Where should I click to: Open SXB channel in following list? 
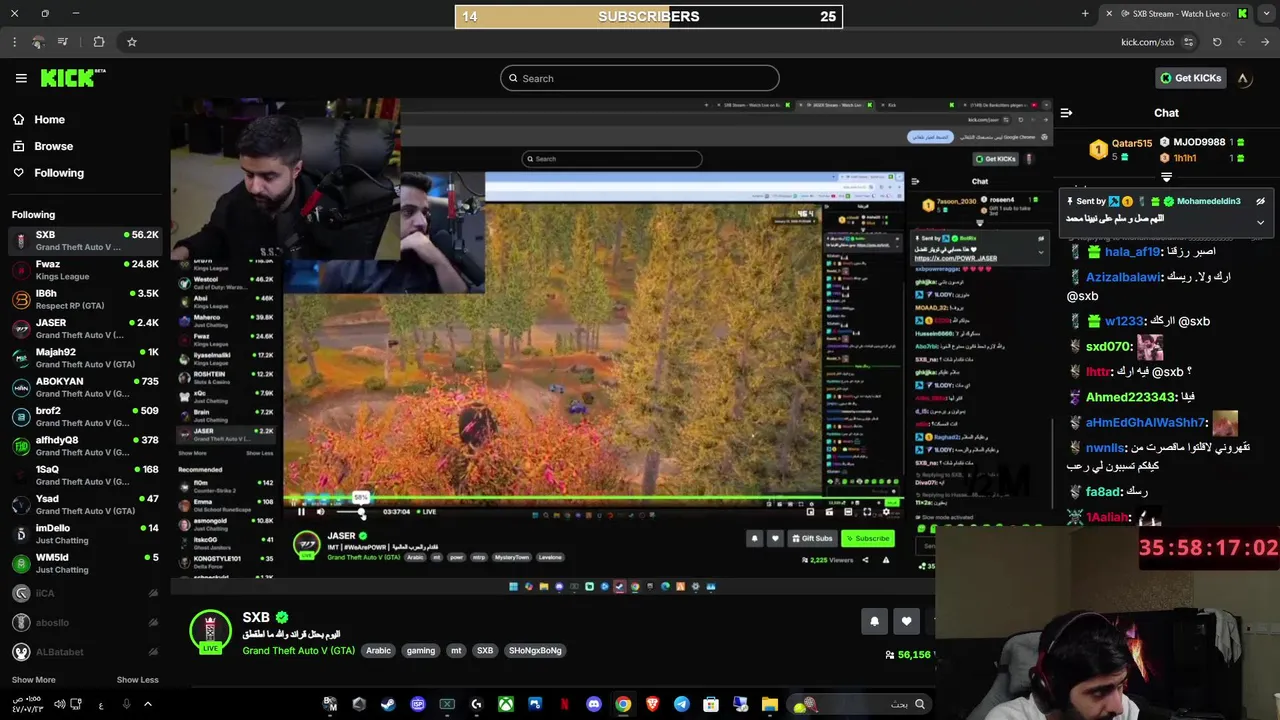tap(85, 240)
